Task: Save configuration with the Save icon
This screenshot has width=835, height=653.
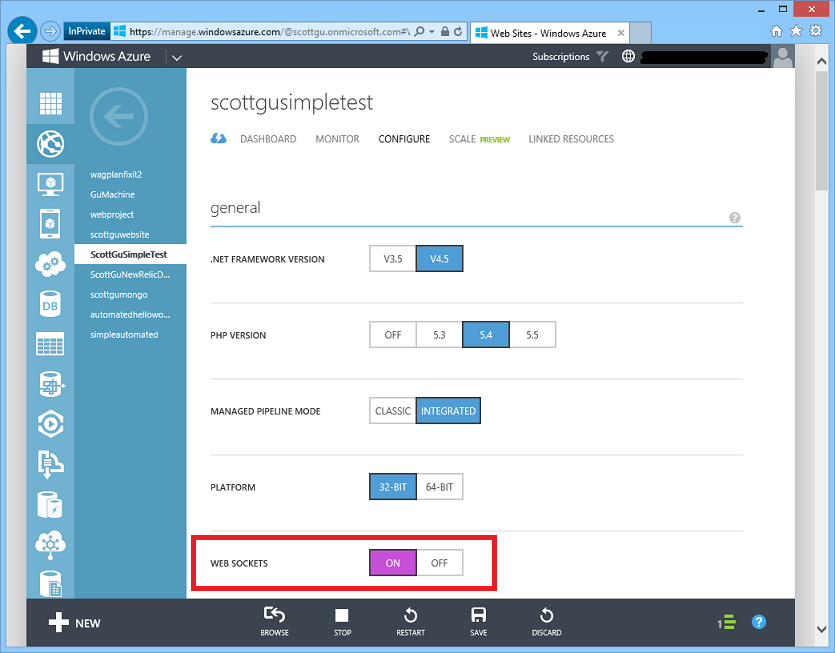Action: [478, 621]
